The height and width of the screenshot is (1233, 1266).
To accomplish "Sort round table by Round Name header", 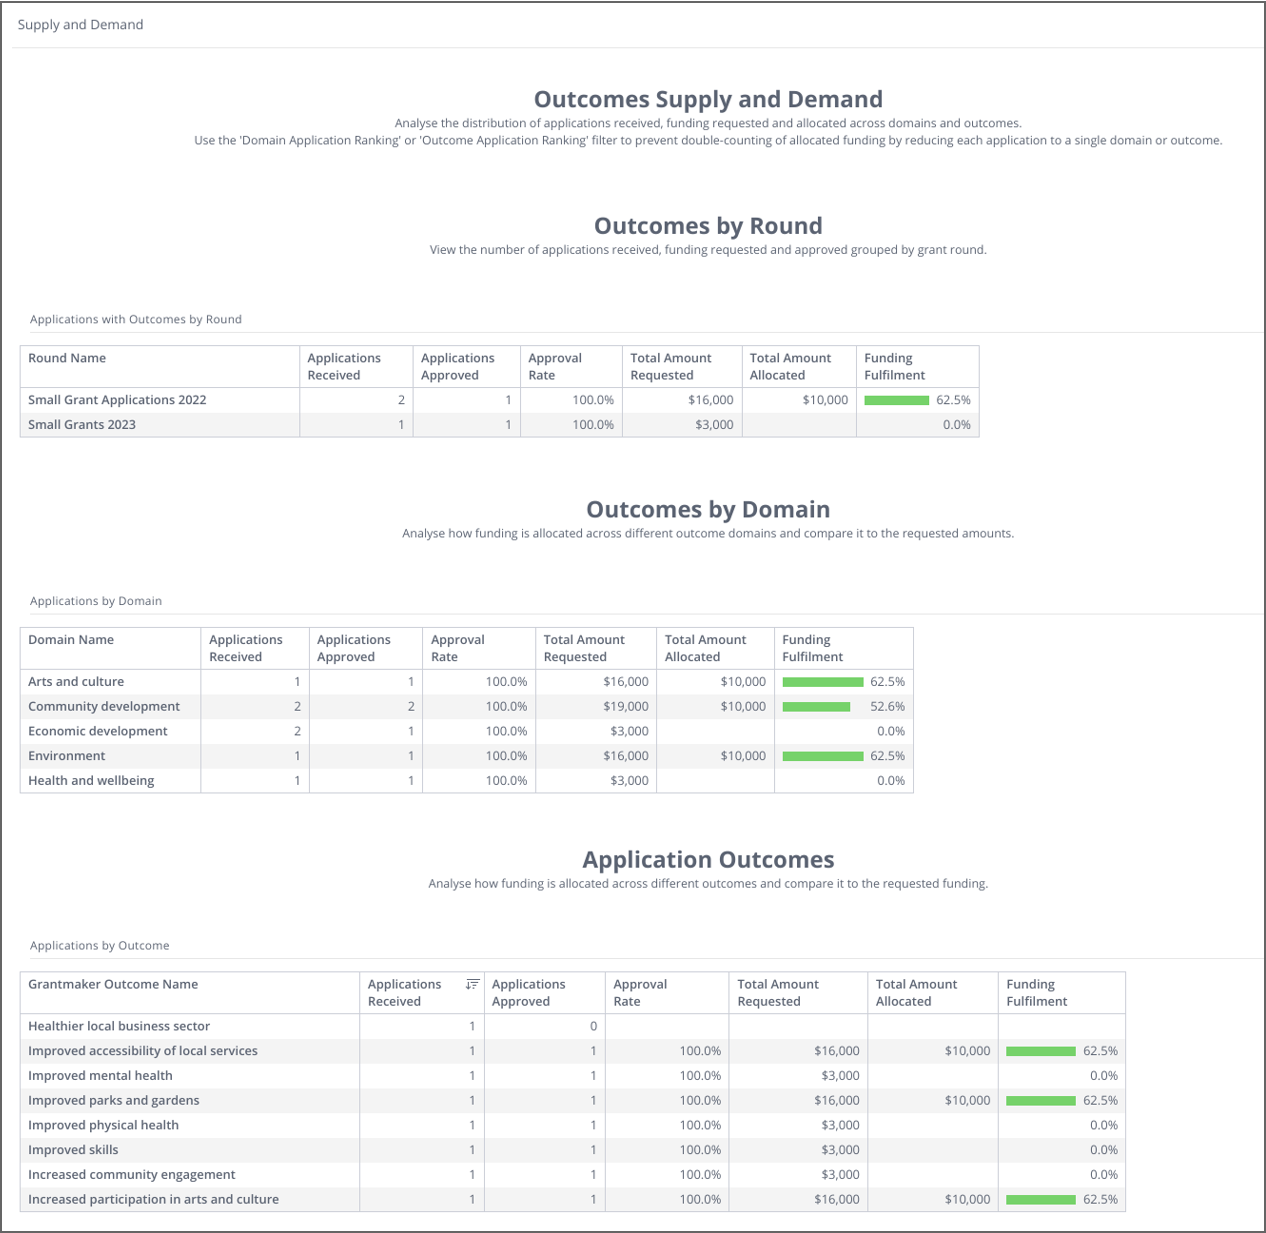I will click(67, 358).
